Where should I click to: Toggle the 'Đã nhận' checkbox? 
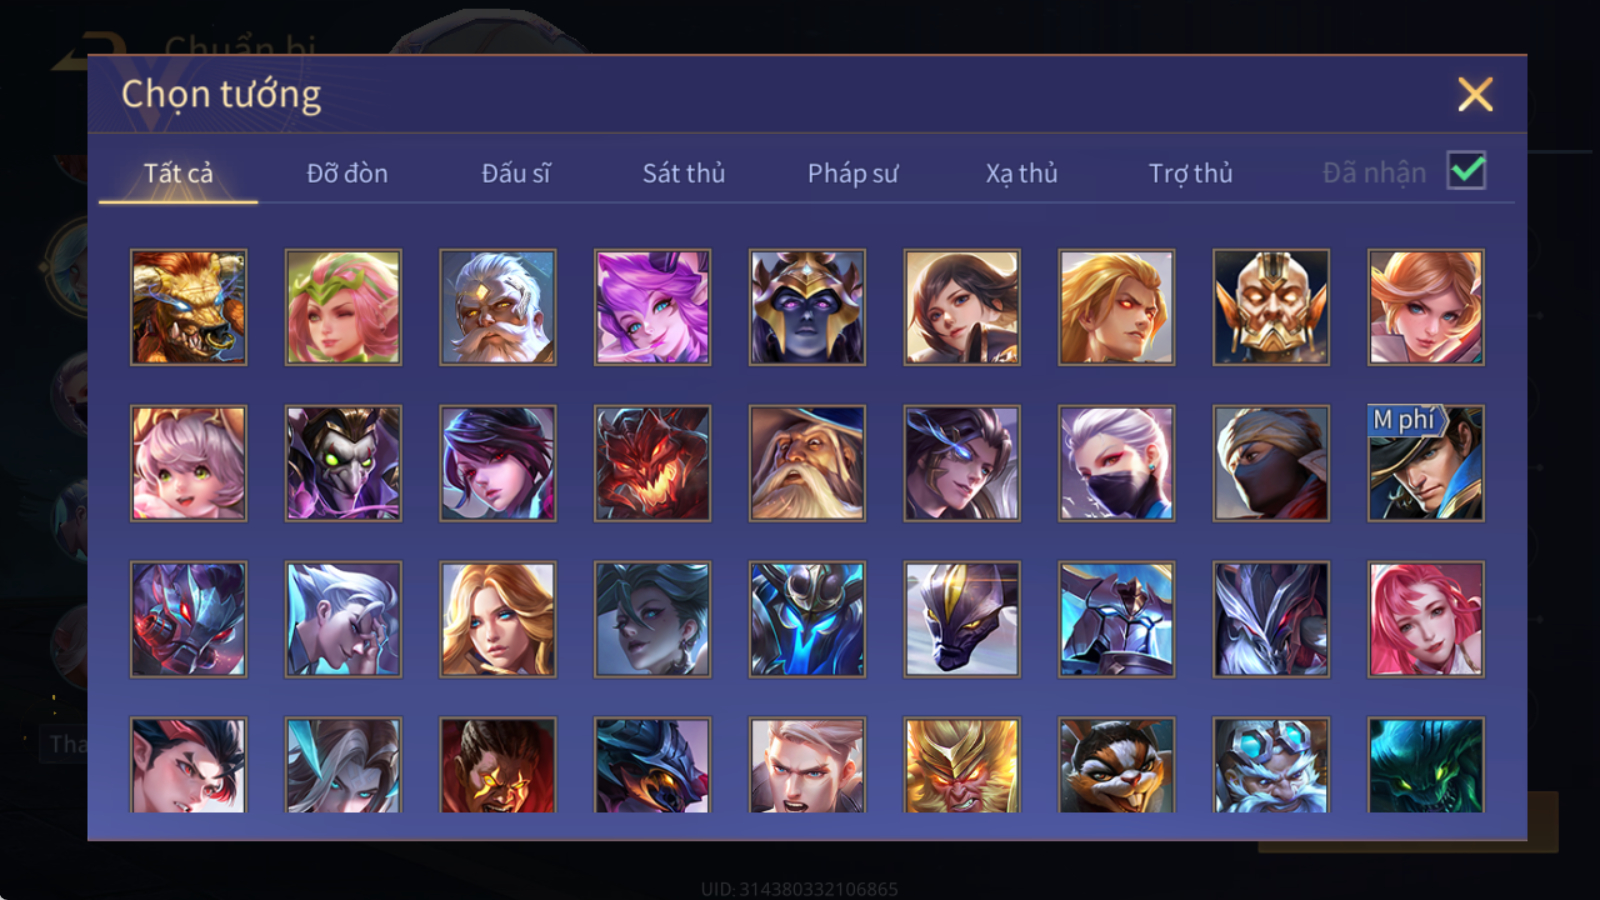[x=1466, y=171]
